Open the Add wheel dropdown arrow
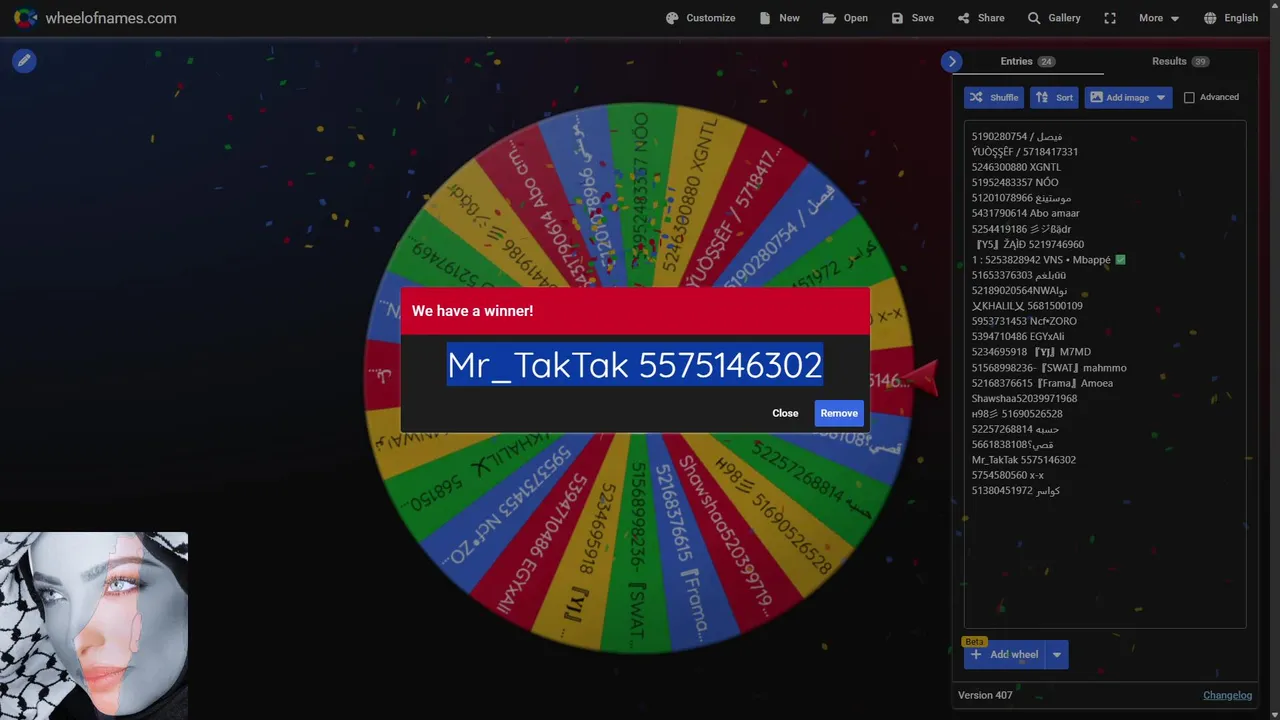The height and width of the screenshot is (720, 1280). pos(1057,655)
